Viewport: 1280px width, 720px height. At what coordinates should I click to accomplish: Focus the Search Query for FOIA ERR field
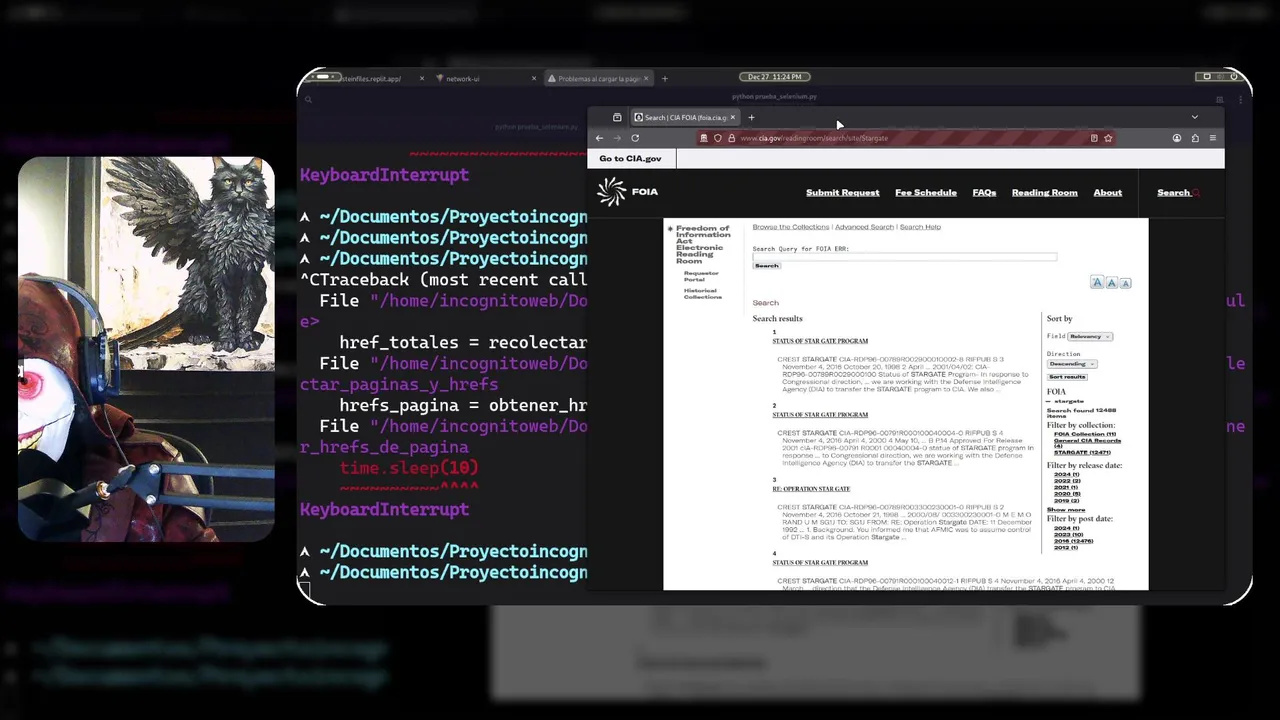pos(904,257)
